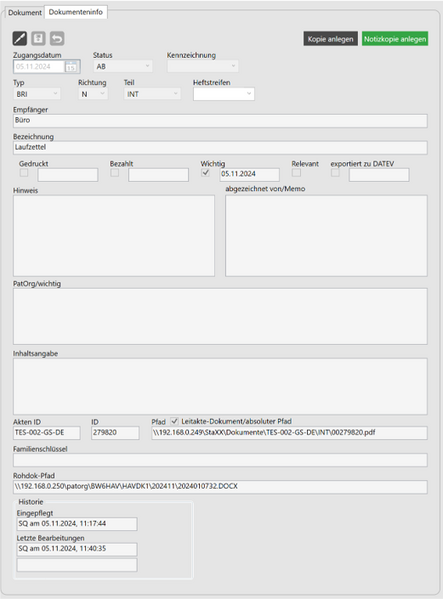Viewport: 443px width, 599px height.
Task: Toggle the Gedruckt checkbox
Action: coord(24,173)
